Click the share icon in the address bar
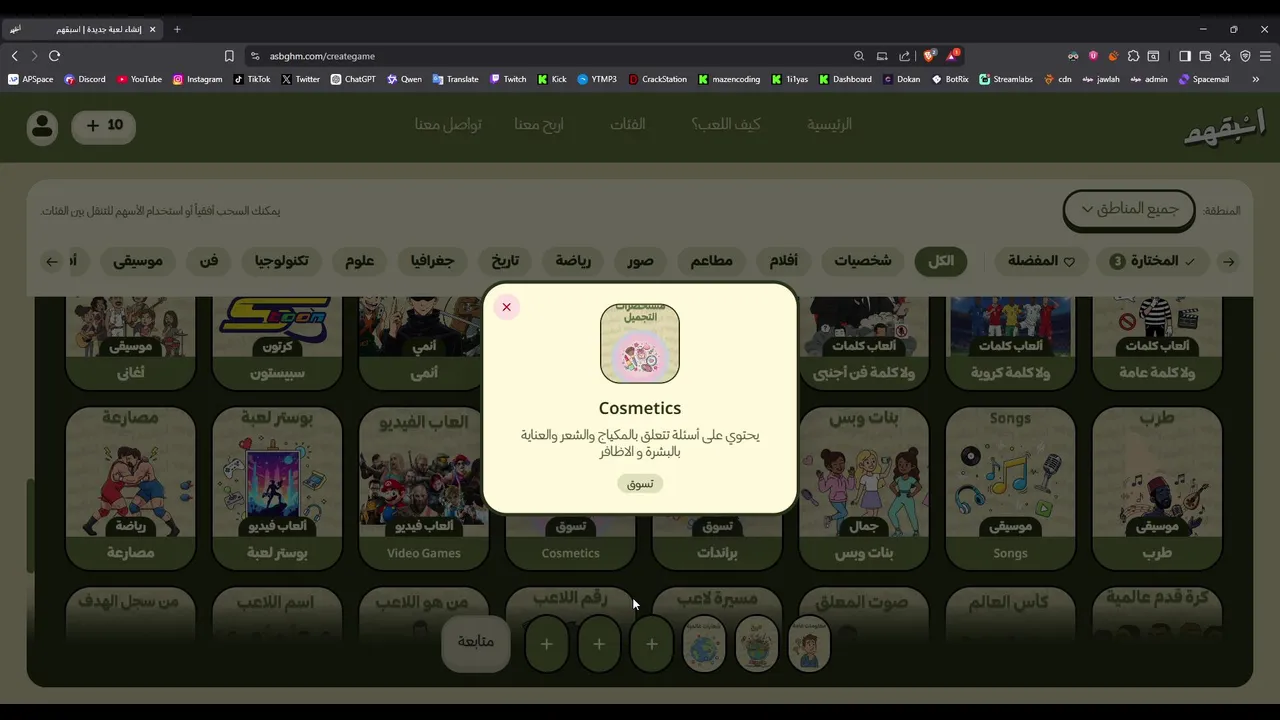1280x720 pixels. [905, 56]
